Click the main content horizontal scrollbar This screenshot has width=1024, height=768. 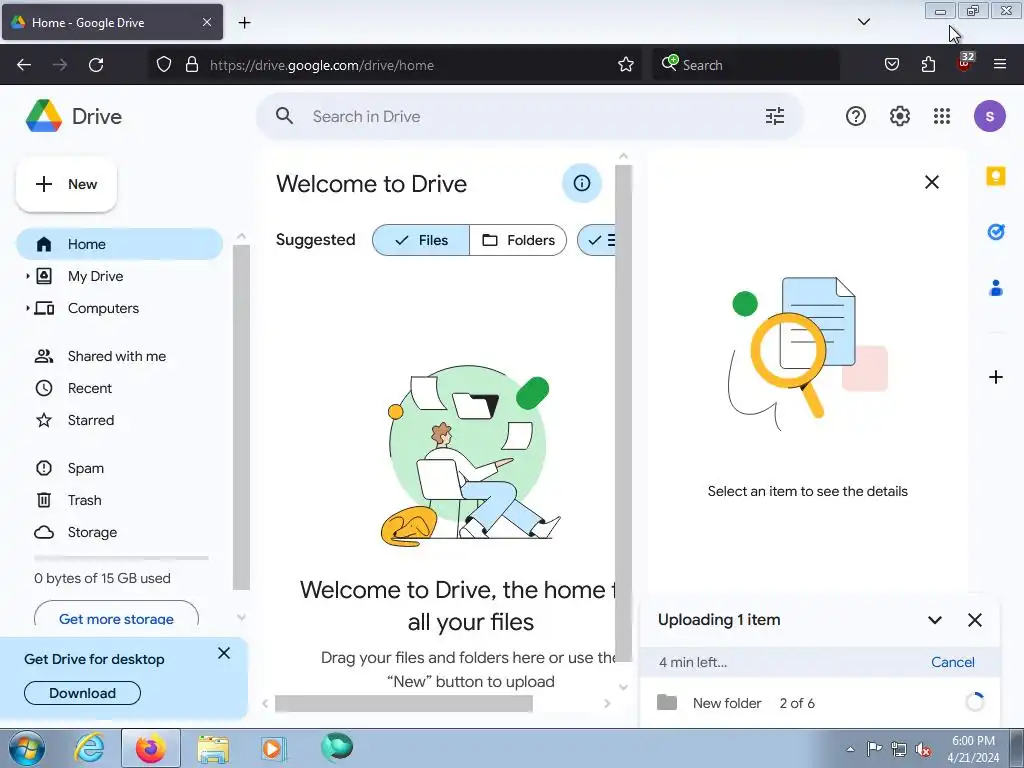pos(404,703)
